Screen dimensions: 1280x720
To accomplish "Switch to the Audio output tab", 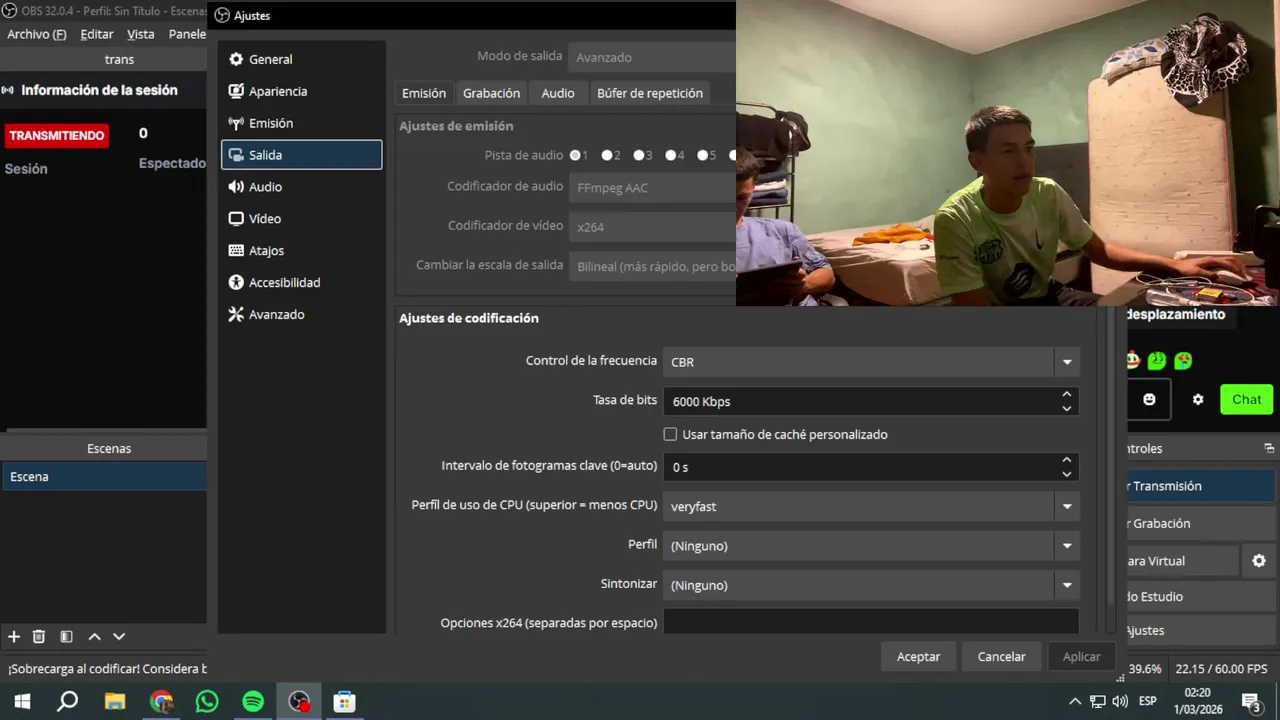I will [558, 93].
